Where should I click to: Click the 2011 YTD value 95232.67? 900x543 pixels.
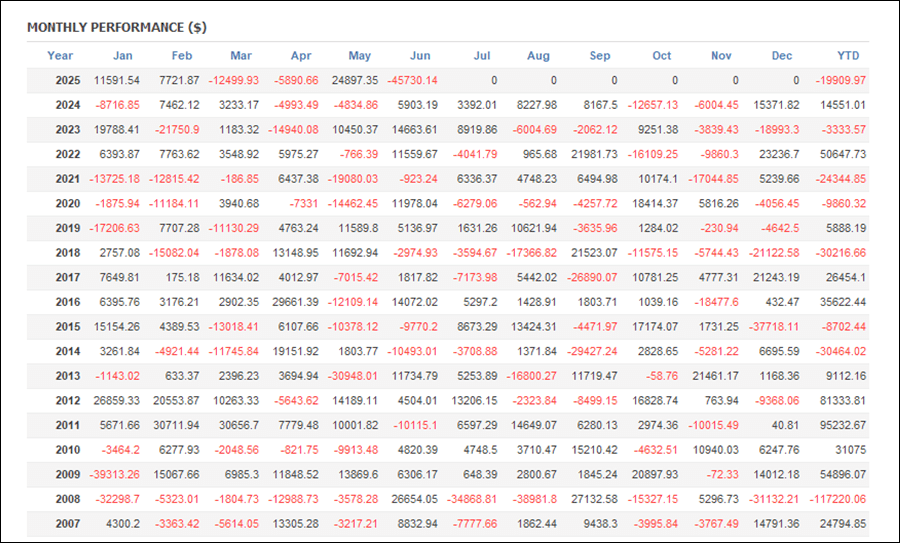843,425
